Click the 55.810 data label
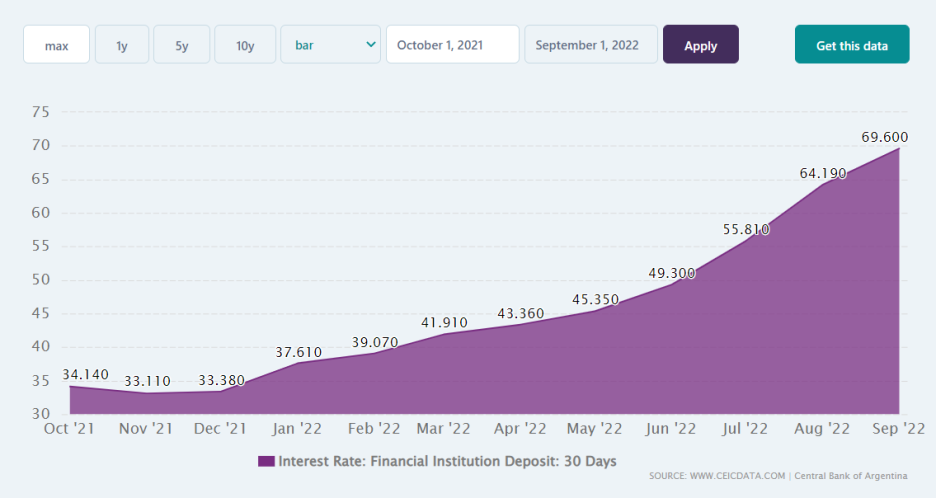The height and width of the screenshot is (498, 936). click(x=746, y=229)
